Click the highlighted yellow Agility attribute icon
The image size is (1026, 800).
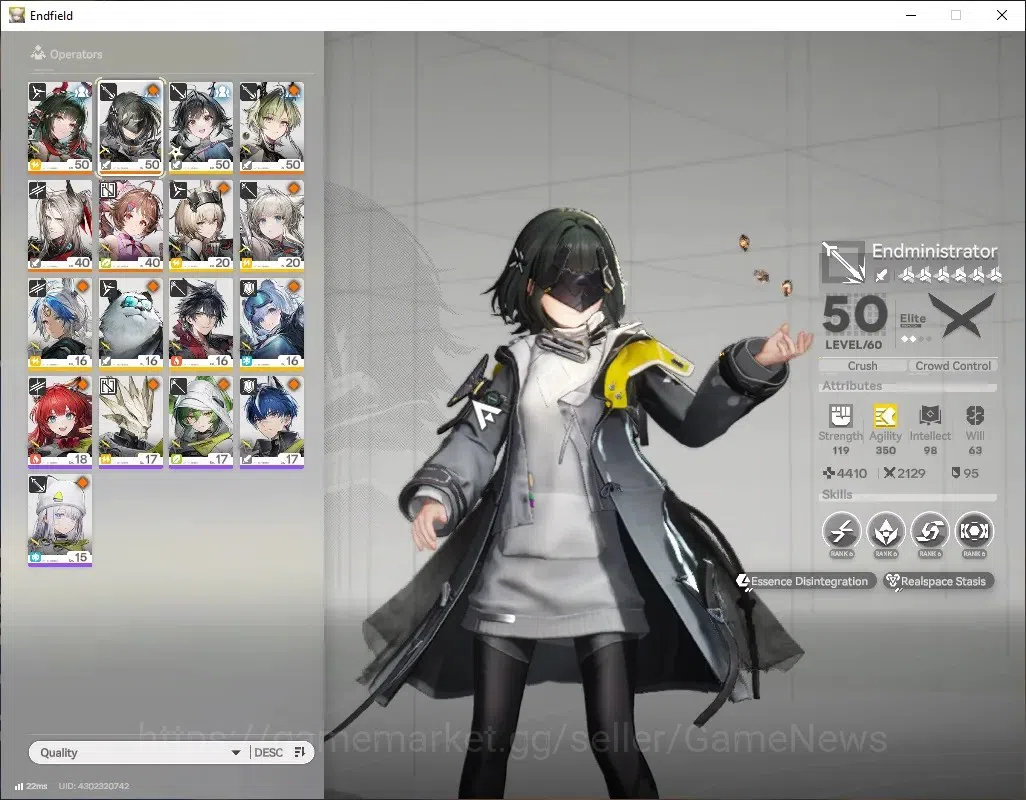click(x=885, y=415)
